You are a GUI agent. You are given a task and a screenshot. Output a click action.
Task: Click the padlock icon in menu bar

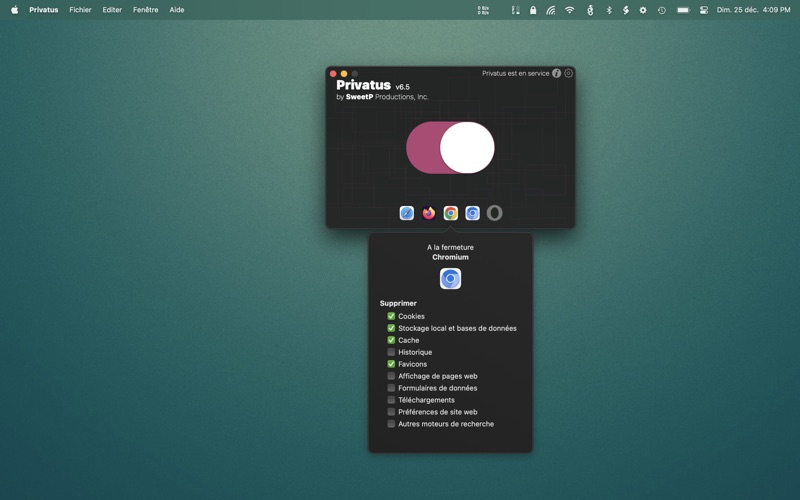(533, 10)
